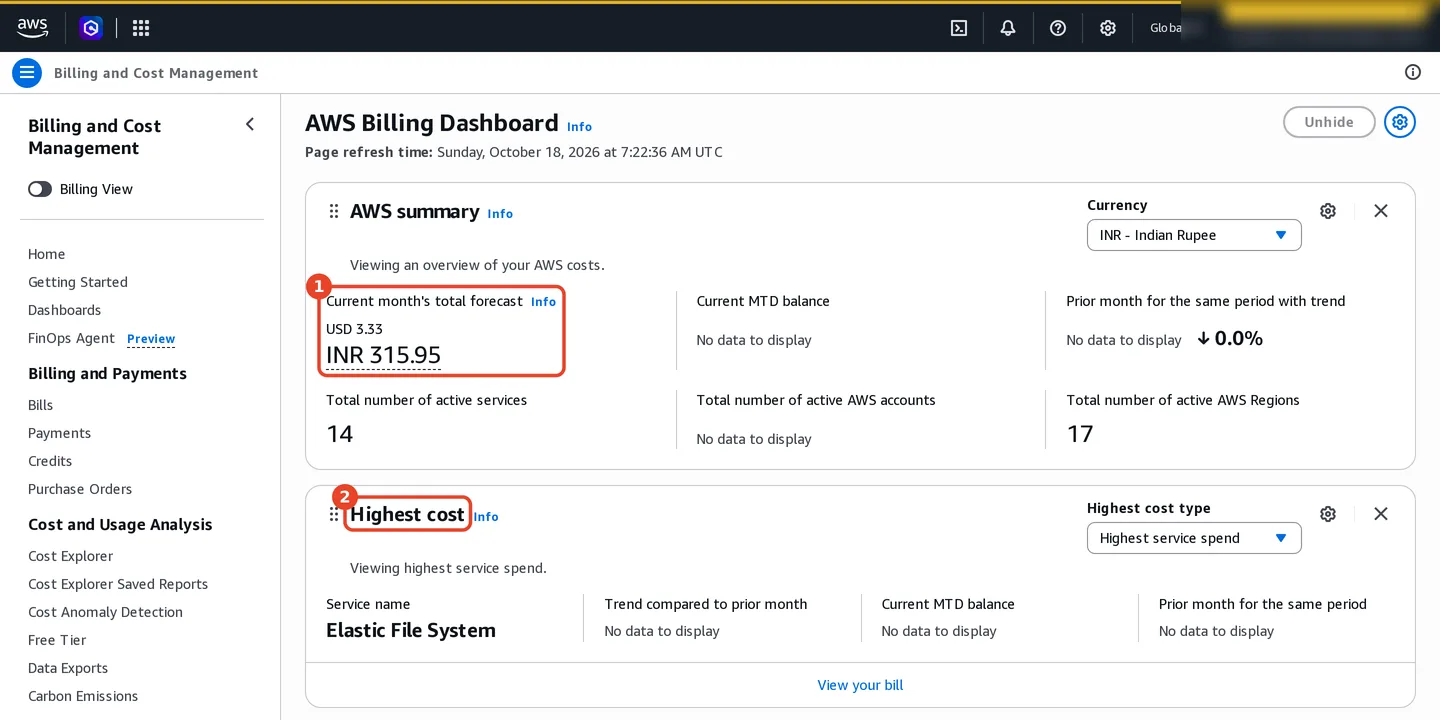Open the Highest cost type dropdown

click(x=1194, y=538)
